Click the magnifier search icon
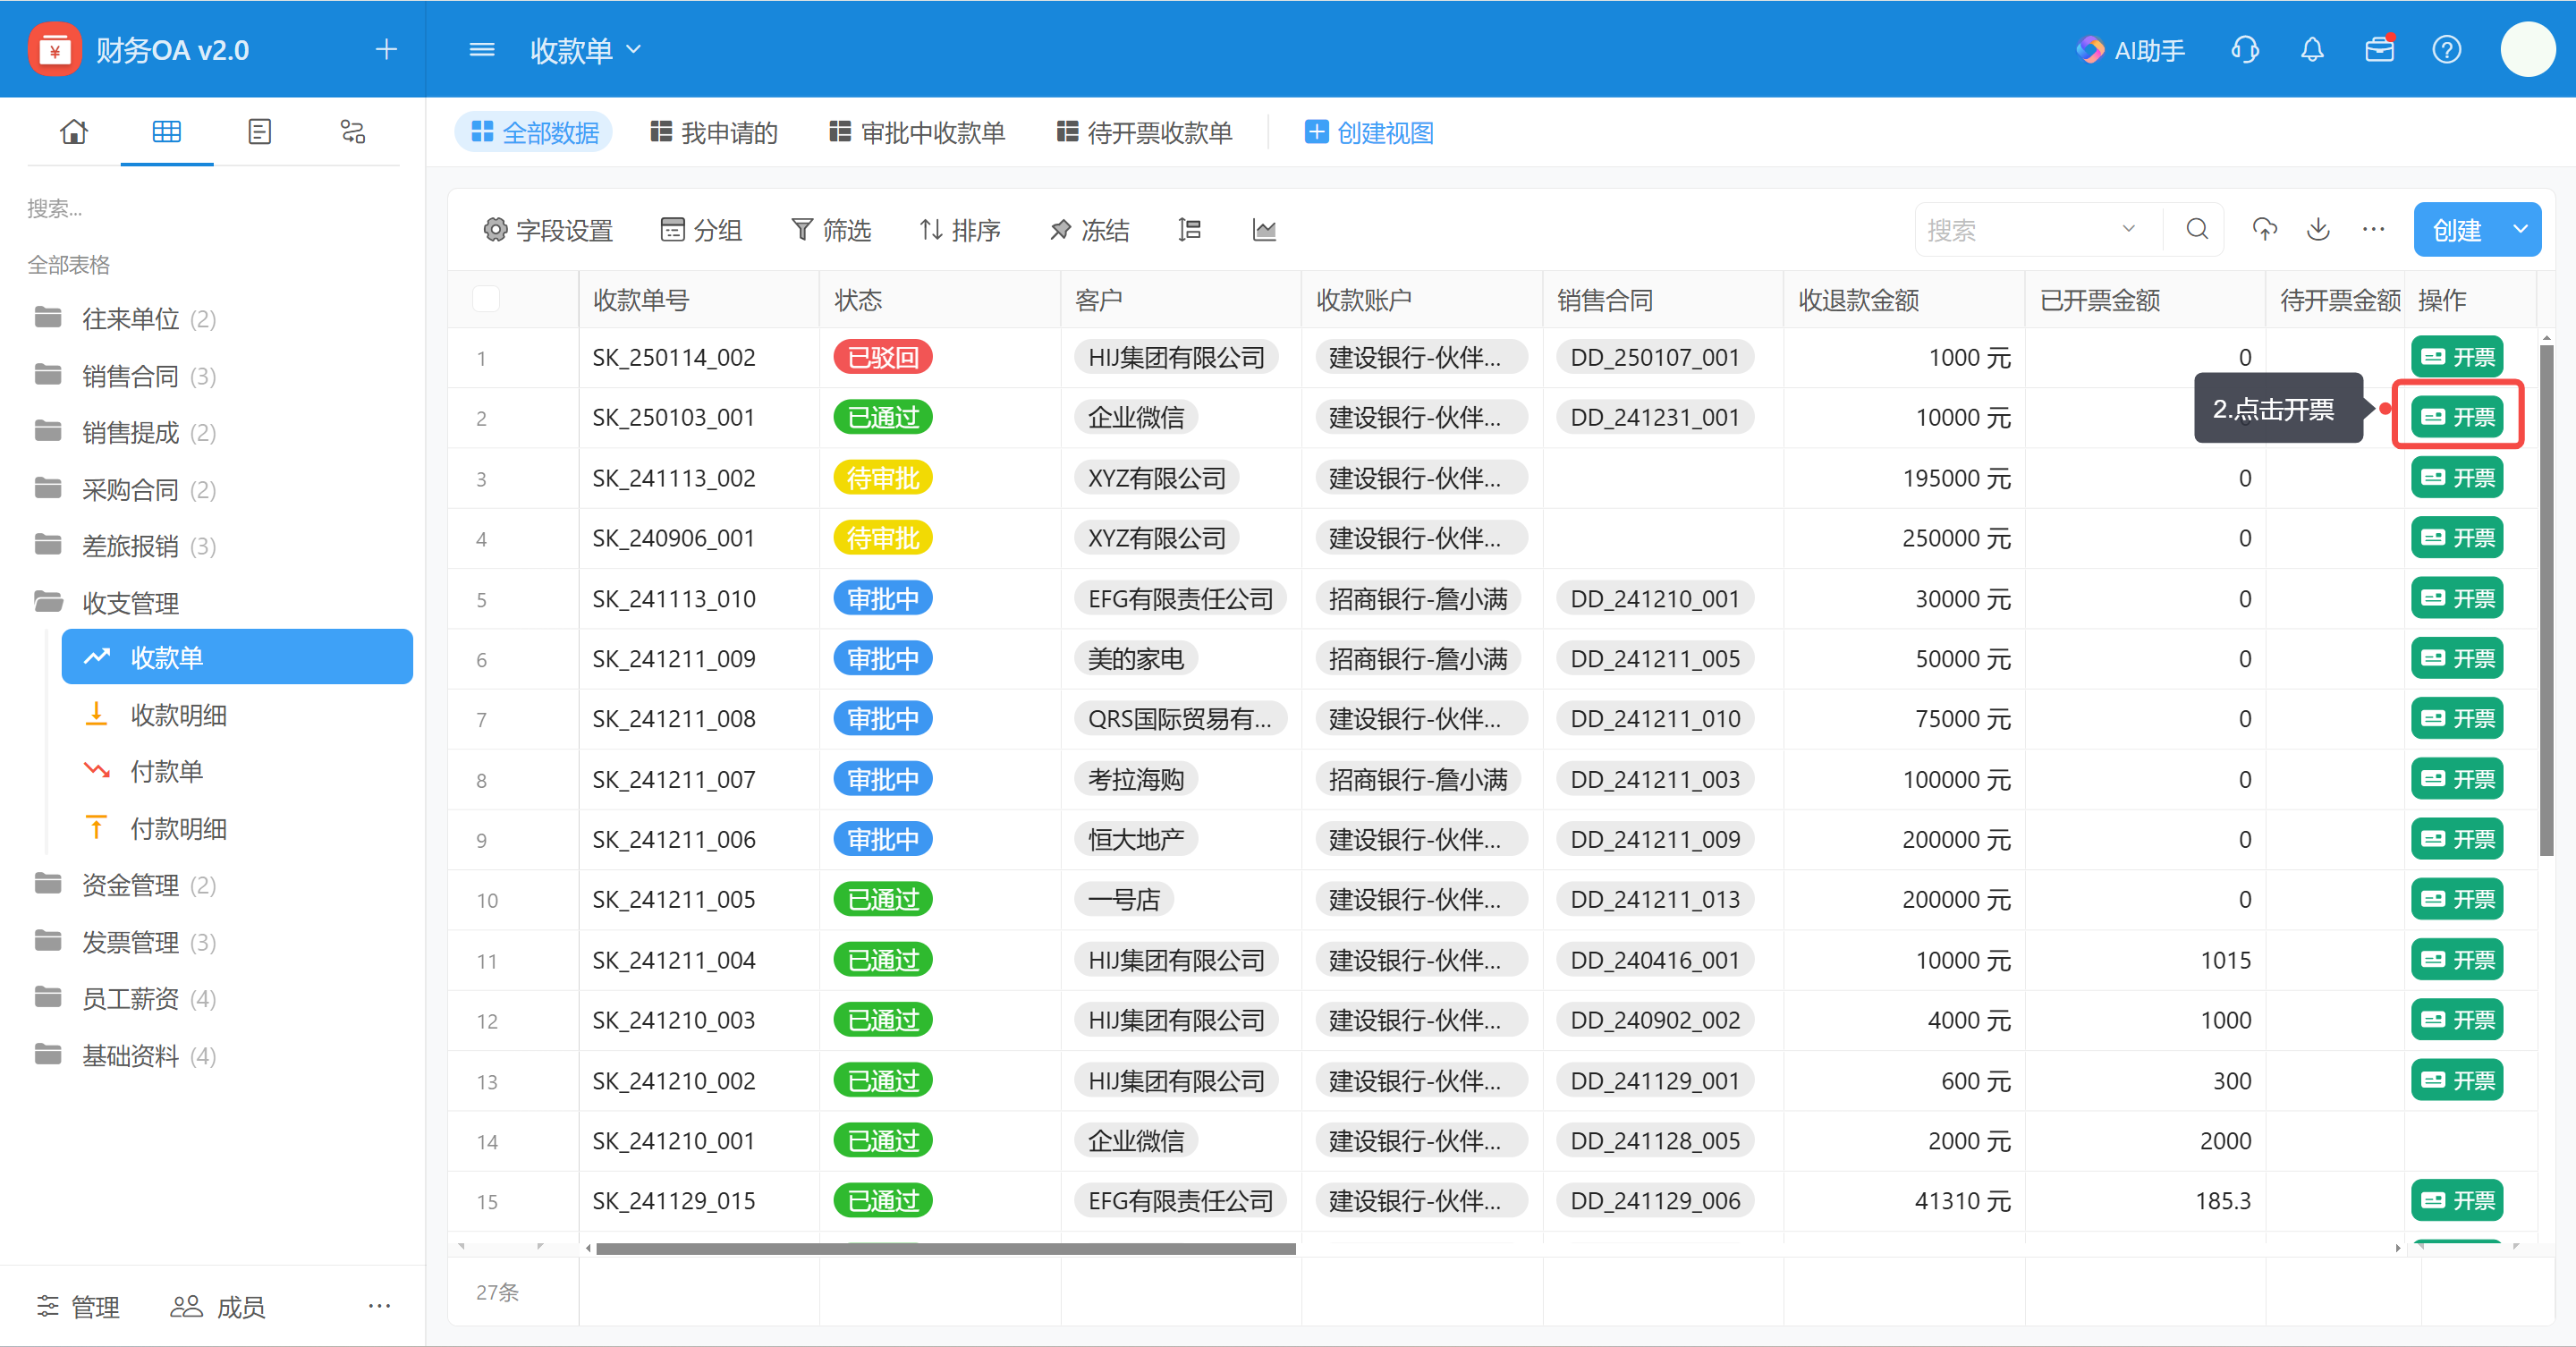Image resolution: width=2576 pixels, height=1347 pixels. point(2196,230)
